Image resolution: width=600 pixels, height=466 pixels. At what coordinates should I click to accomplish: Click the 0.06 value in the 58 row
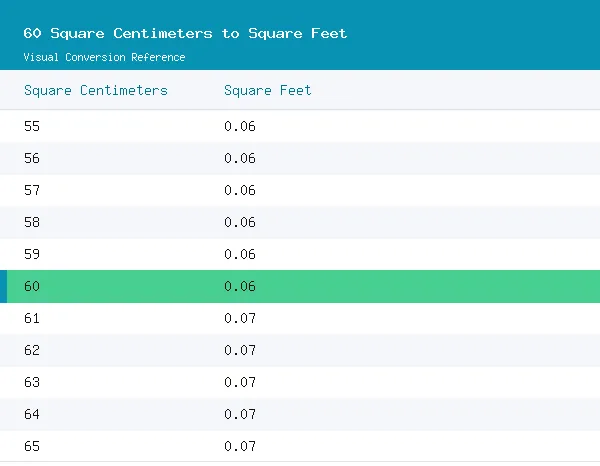pos(240,222)
